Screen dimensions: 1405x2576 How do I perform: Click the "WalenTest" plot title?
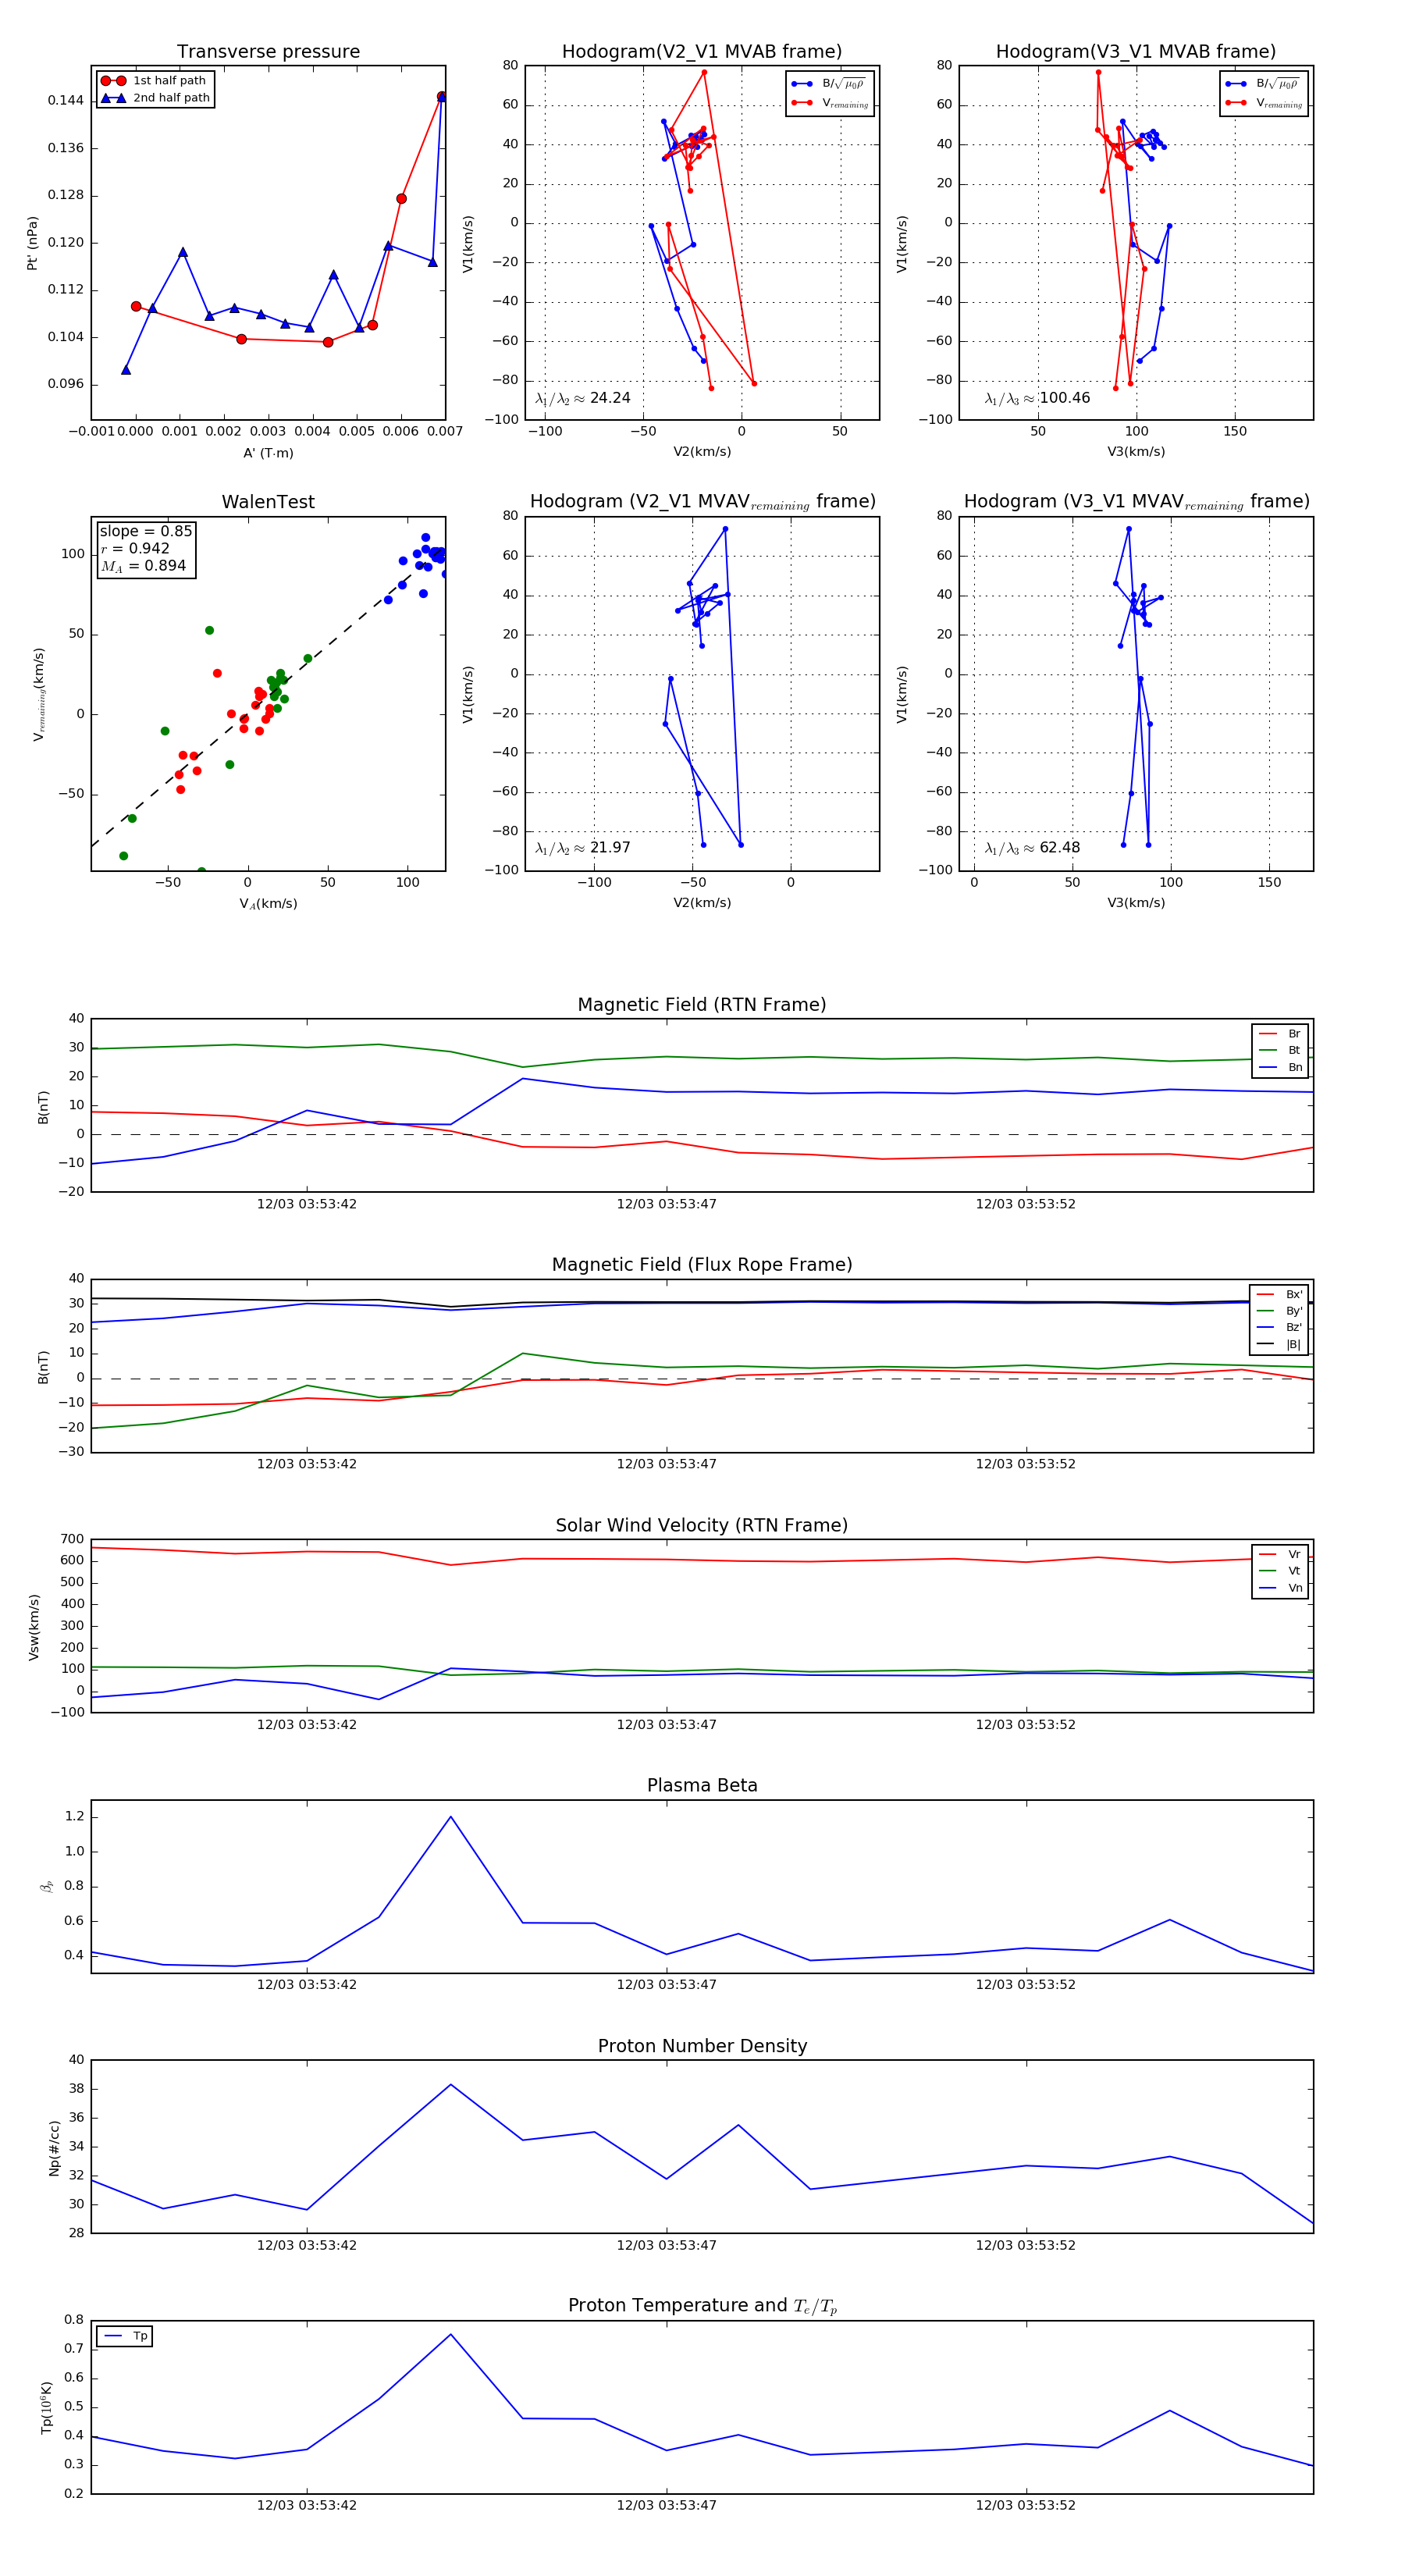(268, 502)
